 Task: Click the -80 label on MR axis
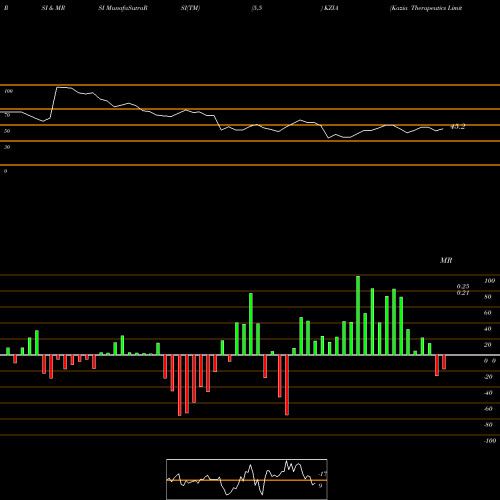[x=488, y=425]
